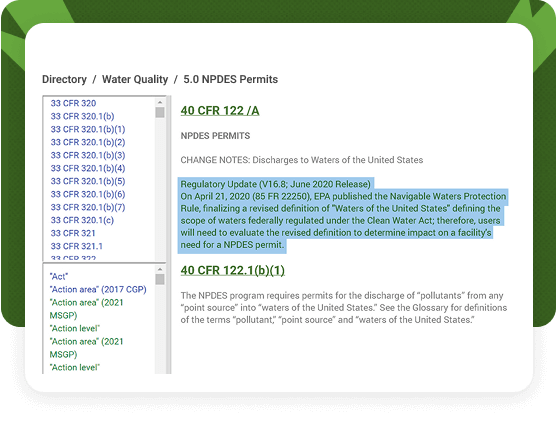
Task: Open last "Action level" glossary term
Action: point(75,367)
